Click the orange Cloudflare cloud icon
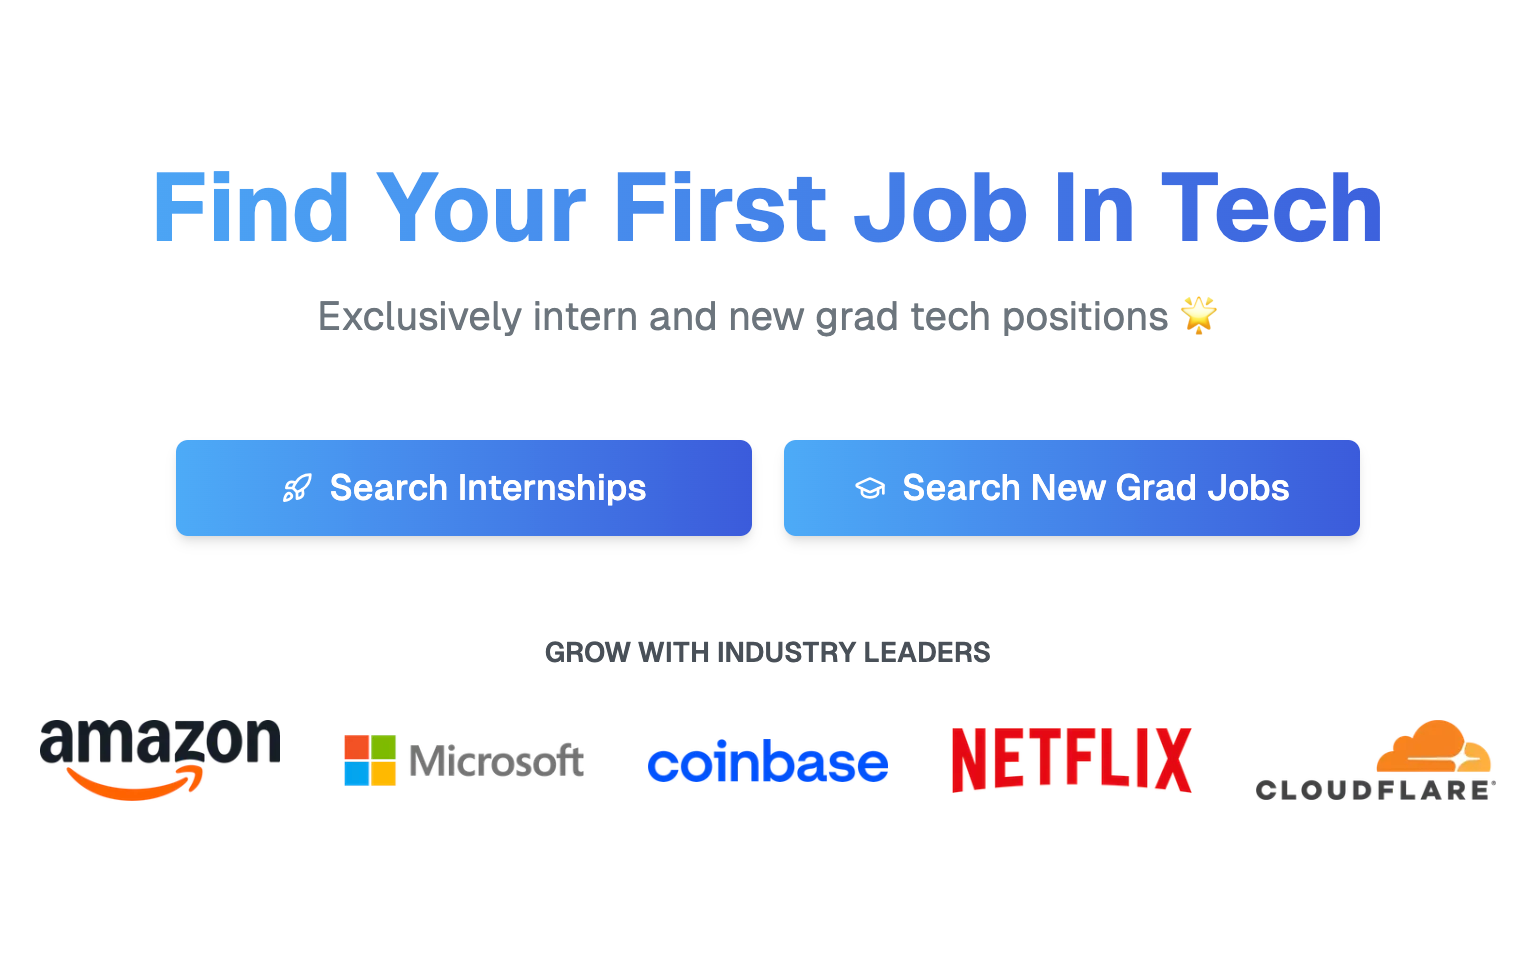Image resolution: width=1536 pixels, height=960 pixels. click(x=1433, y=746)
